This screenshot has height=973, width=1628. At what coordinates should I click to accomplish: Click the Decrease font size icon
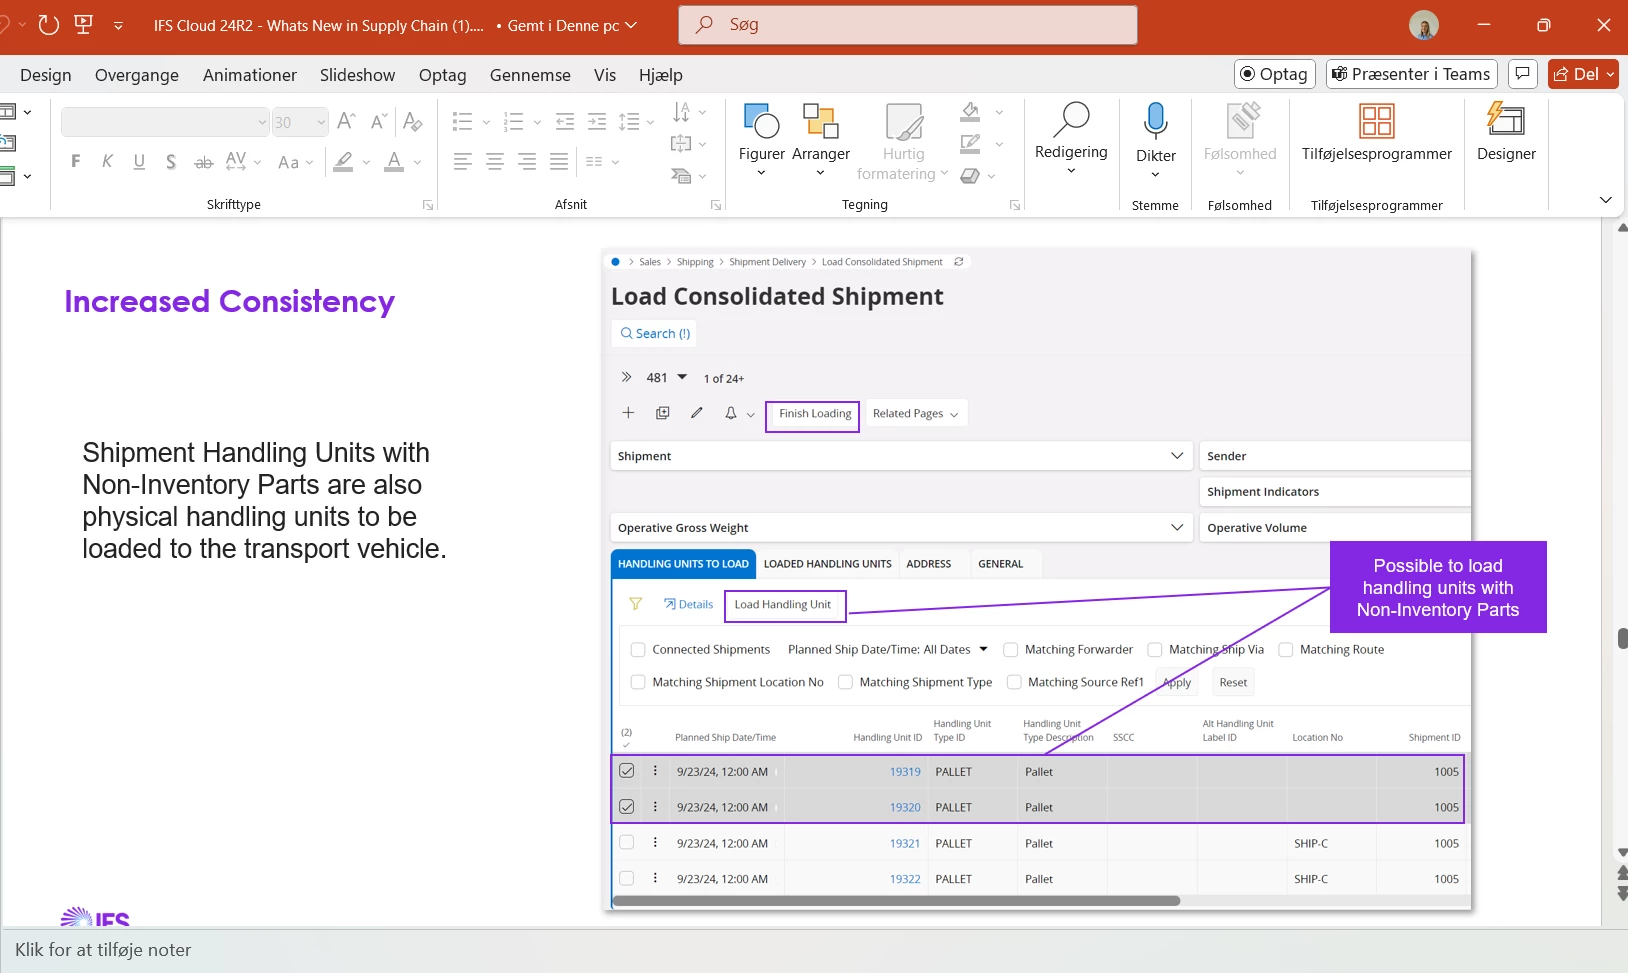(x=379, y=121)
